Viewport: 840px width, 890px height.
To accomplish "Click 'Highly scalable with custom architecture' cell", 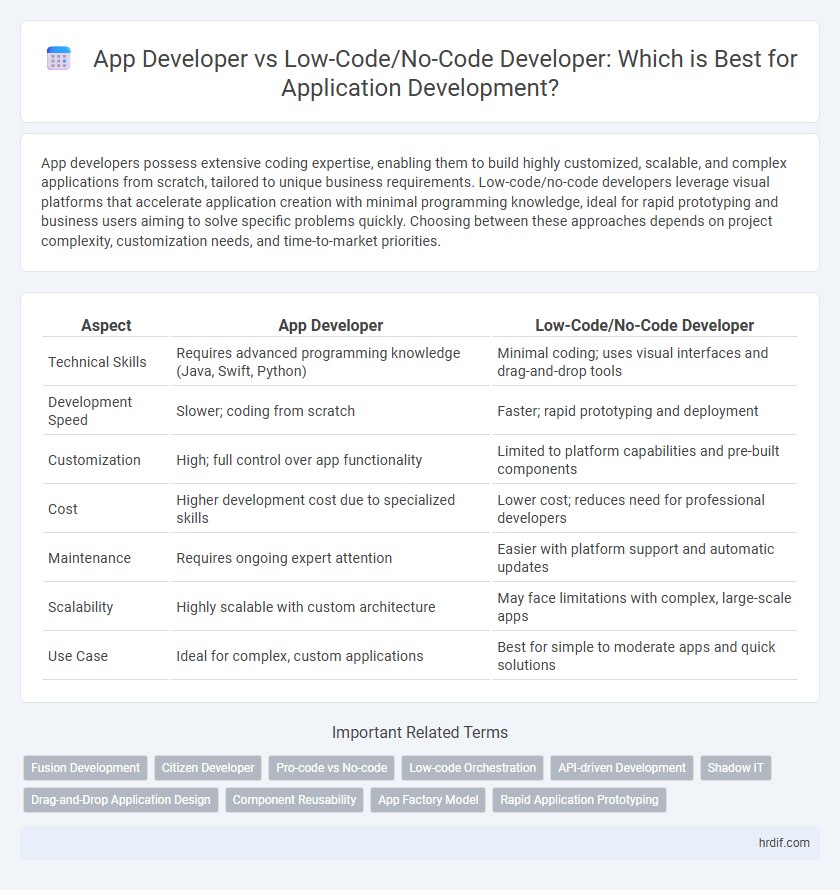I will point(330,607).
